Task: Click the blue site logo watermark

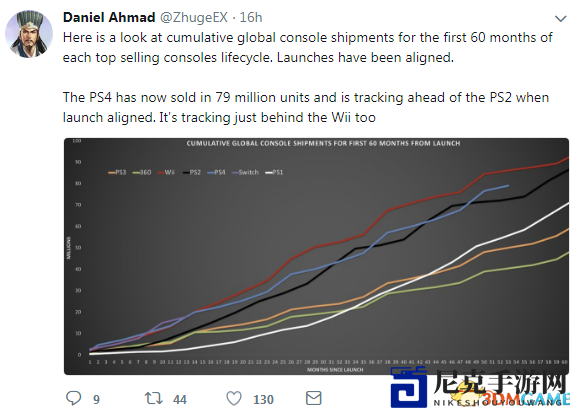Action: (409, 388)
